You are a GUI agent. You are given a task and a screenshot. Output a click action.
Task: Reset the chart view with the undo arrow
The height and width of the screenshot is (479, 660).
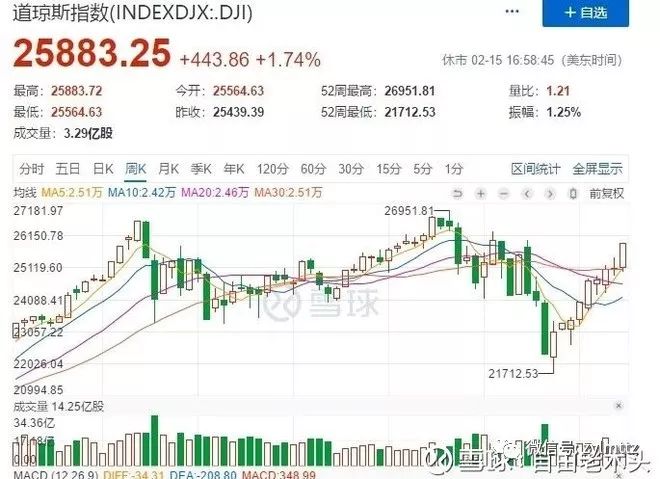click(x=457, y=194)
